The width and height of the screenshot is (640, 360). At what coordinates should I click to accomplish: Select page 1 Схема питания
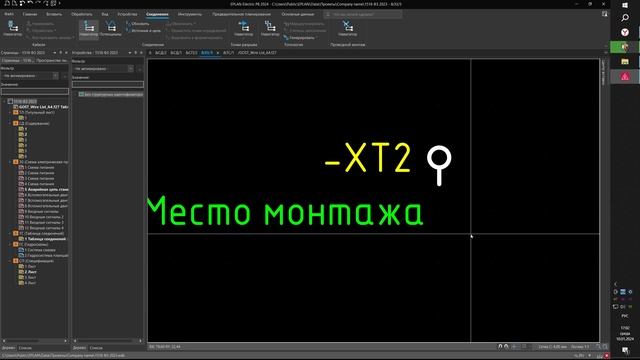[x=37, y=167]
